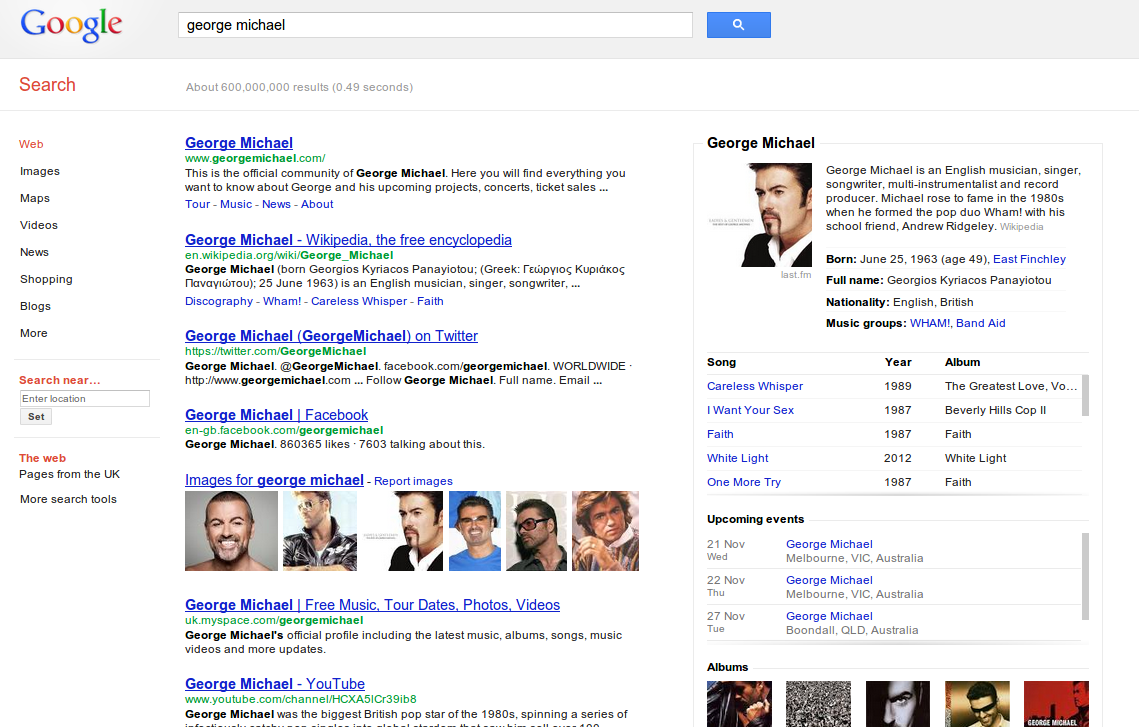The width and height of the screenshot is (1139, 727).
Task: Open Maps from the left sidebar
Action: pos(34,197)
